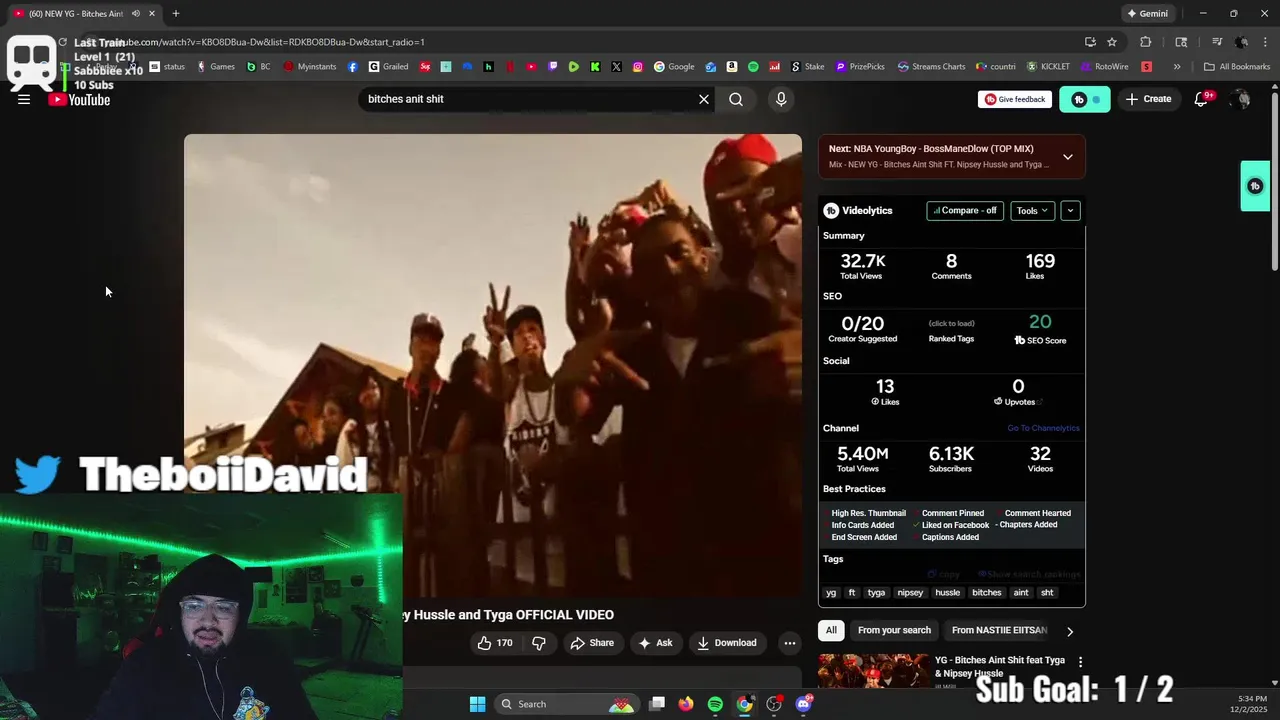Open Firefox from the taskbar

pyautogui.click(x=685, y=704)
